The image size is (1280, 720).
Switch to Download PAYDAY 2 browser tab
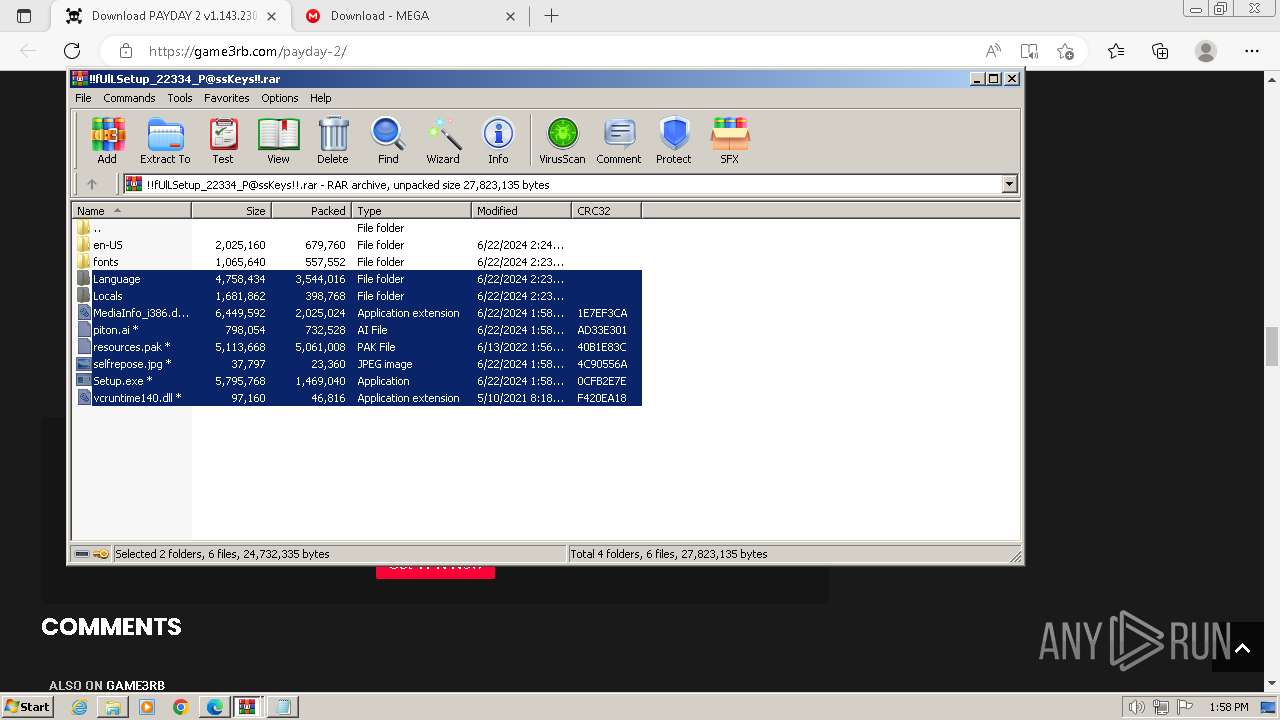click(172, 16)
